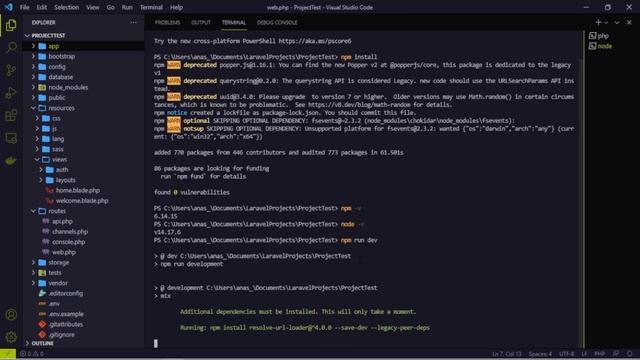Switch to the Output panel tab
Screen dimensions: 640x360
[x=201, y=22]
